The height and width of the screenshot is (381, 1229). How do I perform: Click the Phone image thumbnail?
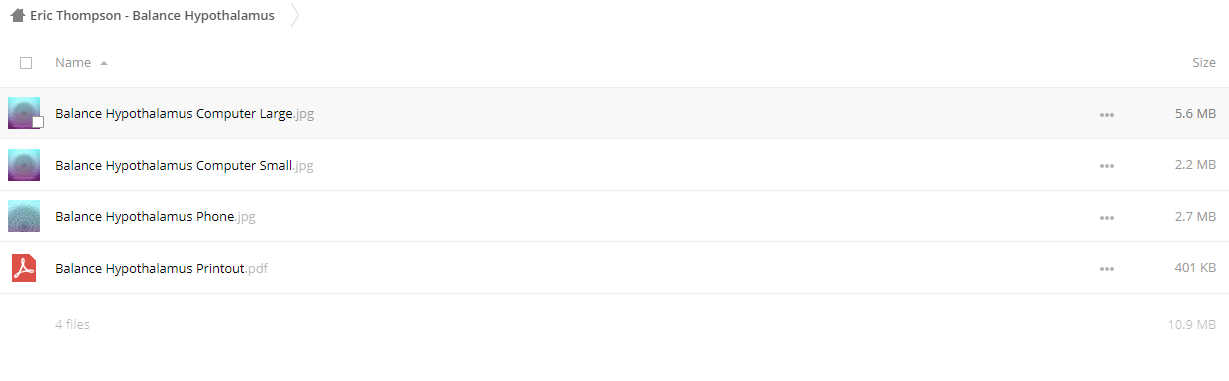(24, 216)
